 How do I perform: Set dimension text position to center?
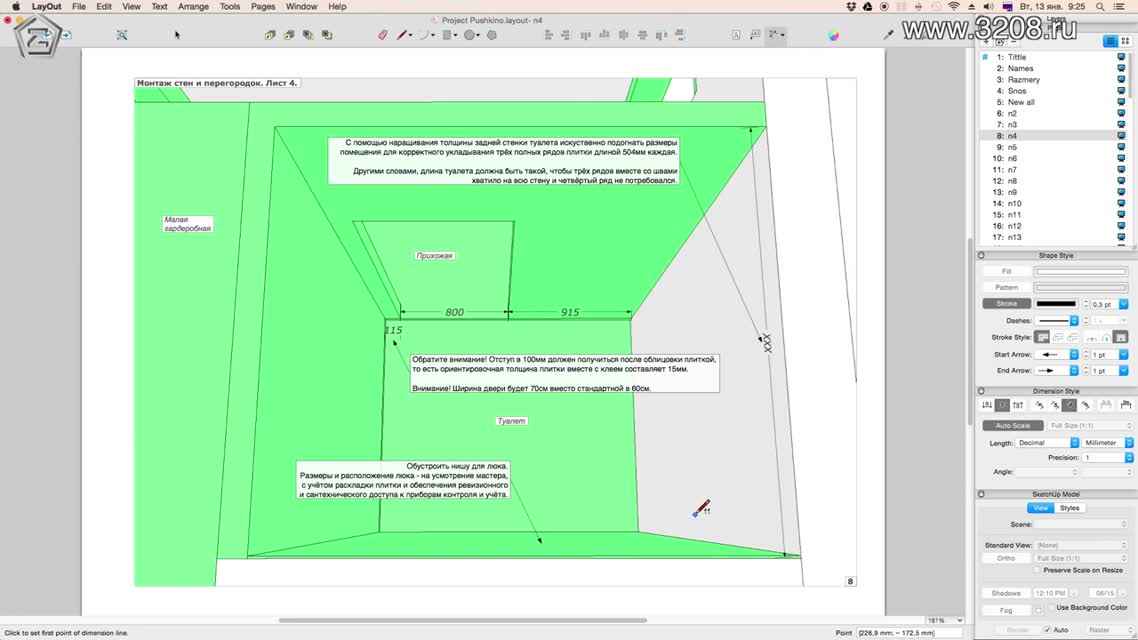(x=1002, y=406)
